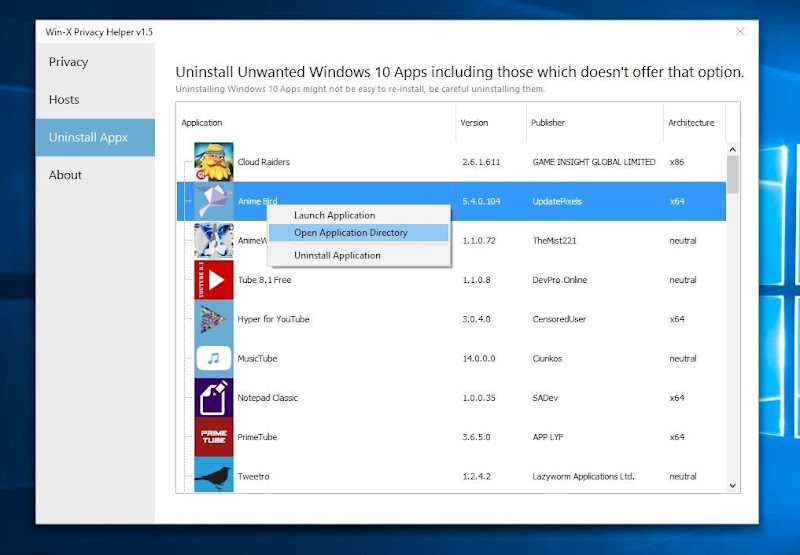Choose Uninstall Application from context menu
800x555 pixels.
(358, 255)
